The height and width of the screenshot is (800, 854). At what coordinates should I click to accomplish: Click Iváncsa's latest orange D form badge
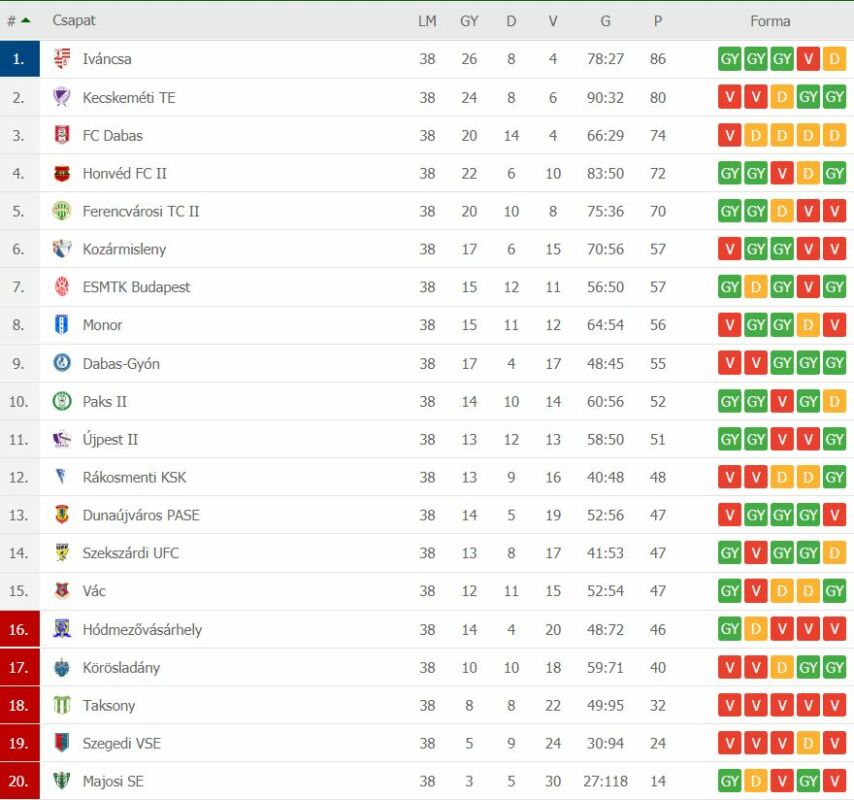click(835, 59)
